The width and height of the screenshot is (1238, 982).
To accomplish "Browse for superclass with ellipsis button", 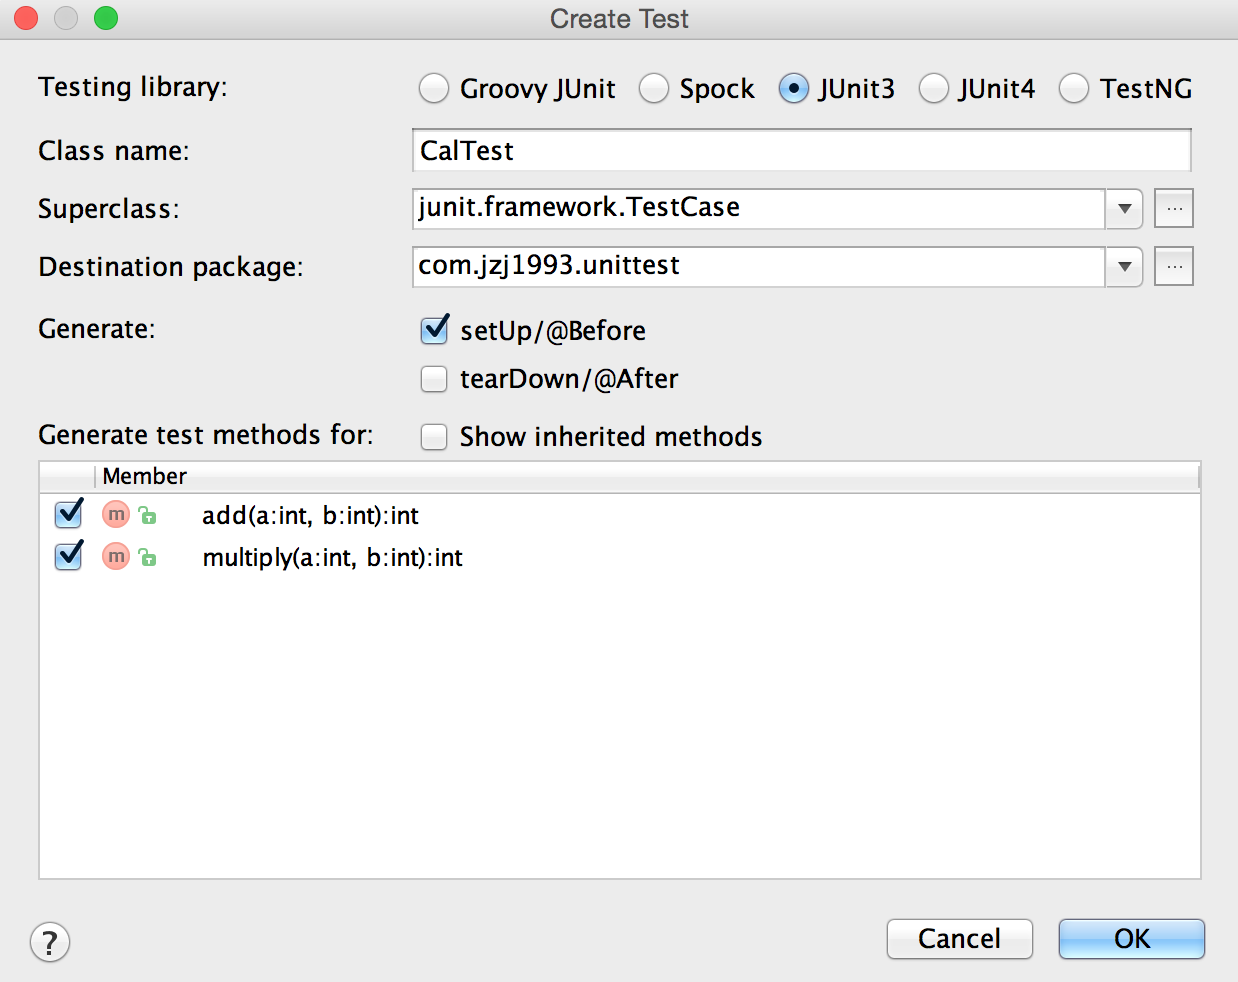I will [1173, 209].
